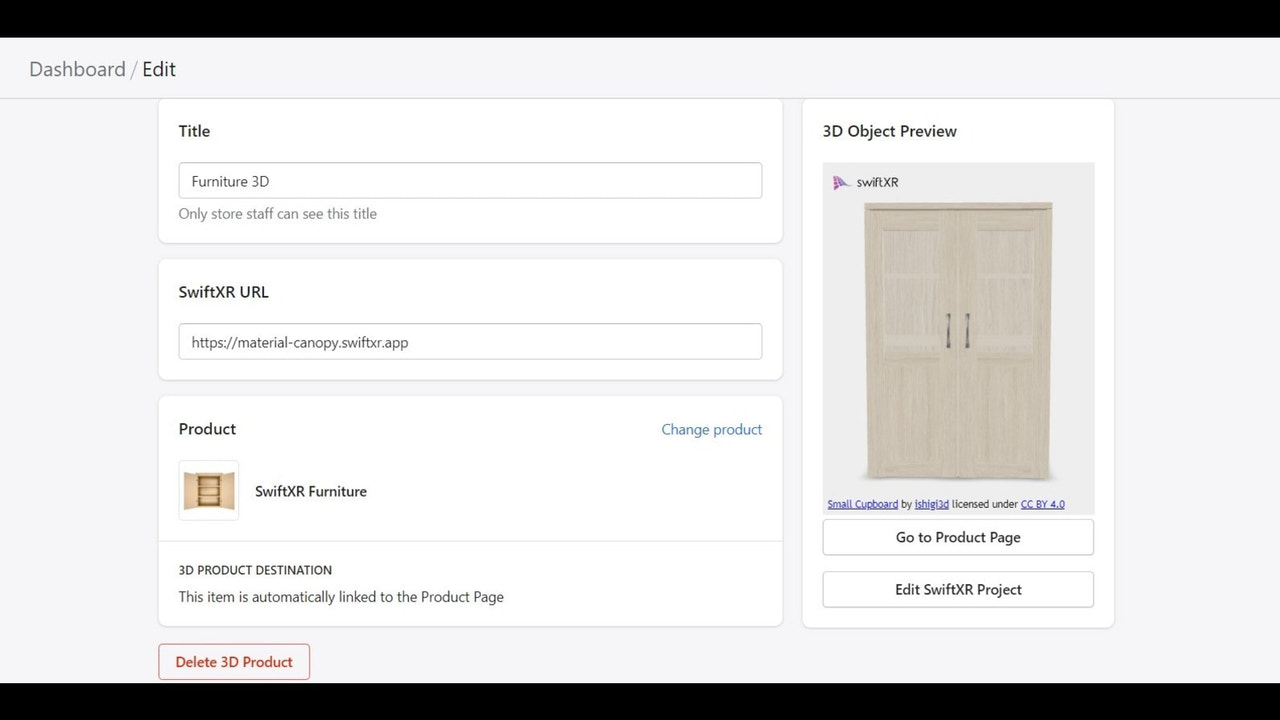
Task: Click the 3D Object Preview heading
Action: click(x=889, y=131)
